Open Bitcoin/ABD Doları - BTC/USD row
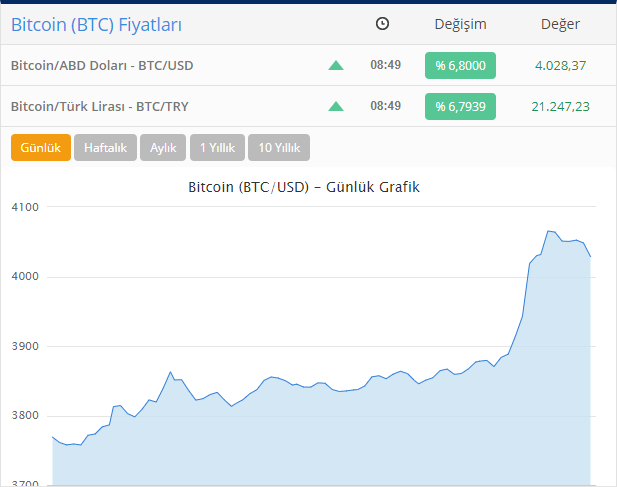 click(308, 65)
